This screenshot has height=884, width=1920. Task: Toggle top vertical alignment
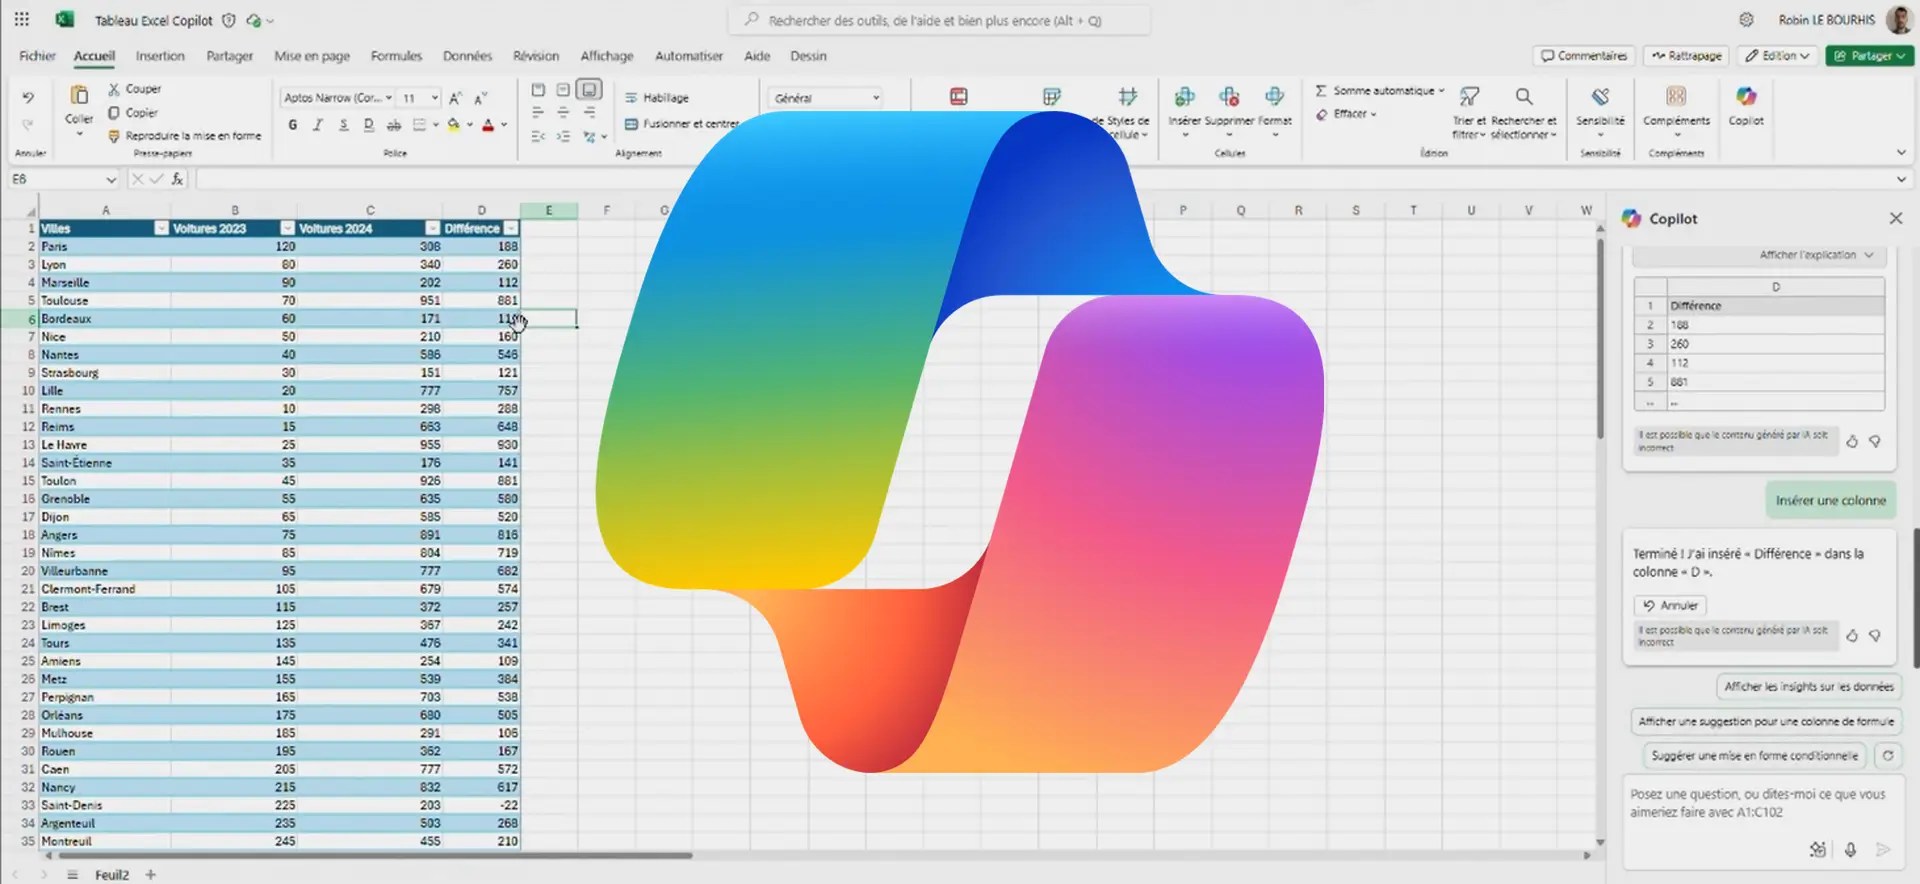(538, 90)
